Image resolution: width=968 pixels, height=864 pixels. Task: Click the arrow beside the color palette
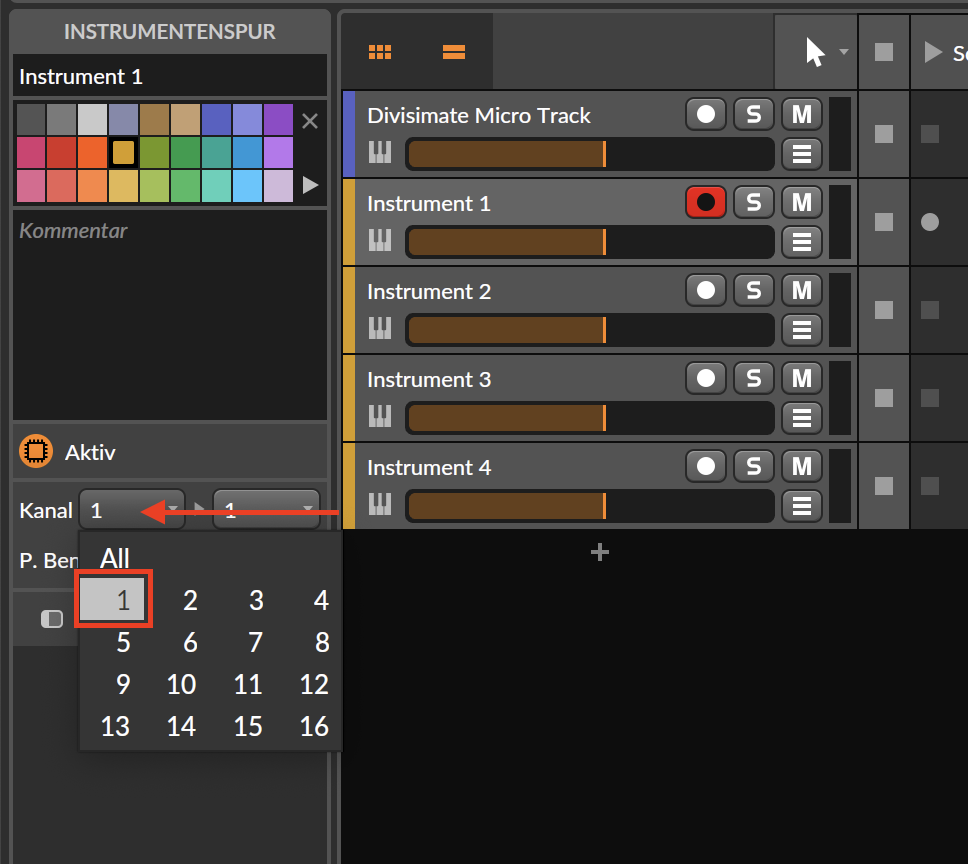click(310, 184)
